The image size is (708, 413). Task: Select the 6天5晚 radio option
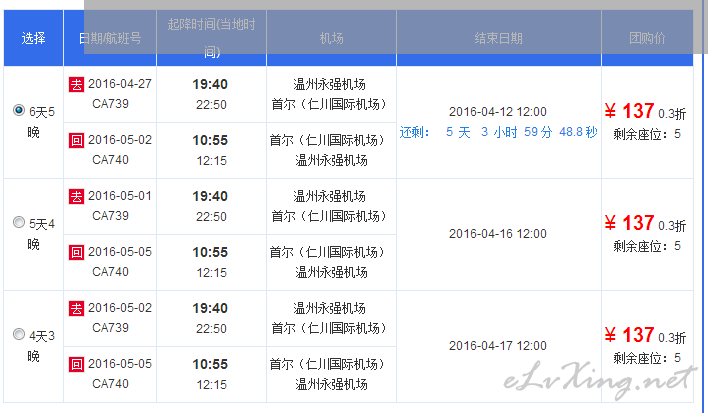click(18, 111)
